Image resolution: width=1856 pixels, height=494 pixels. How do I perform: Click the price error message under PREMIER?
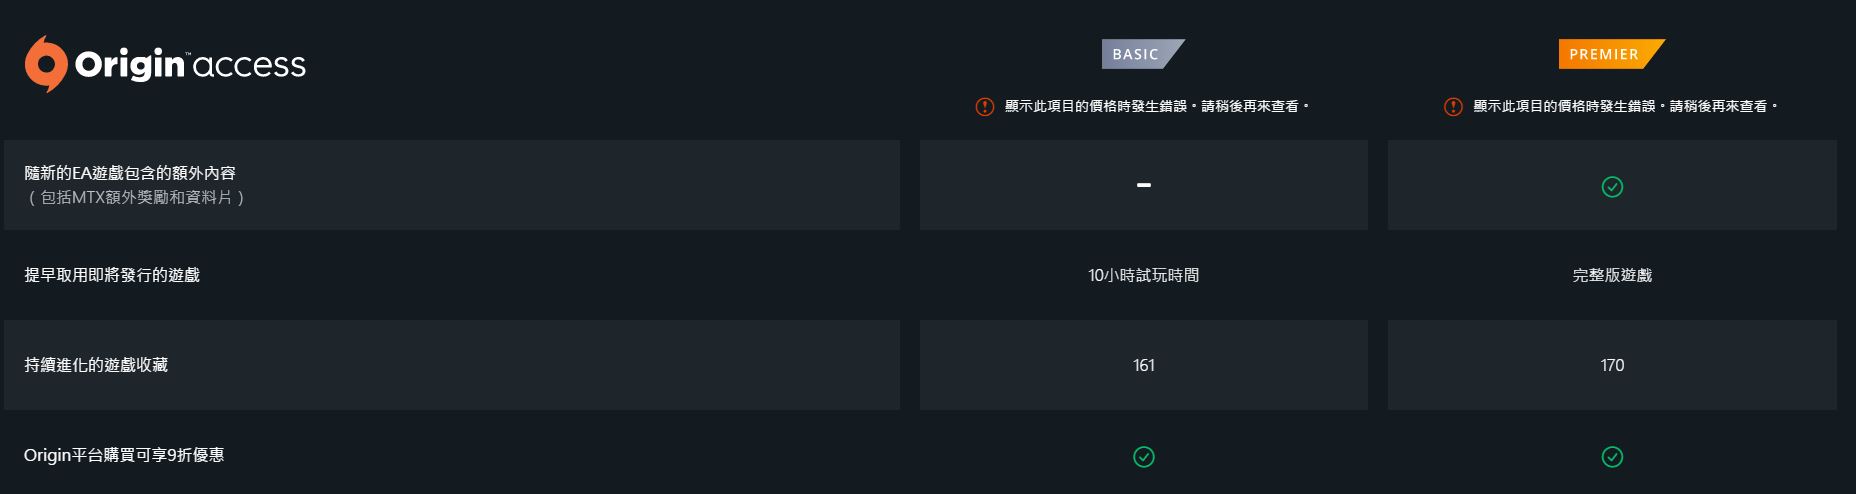coord(1624,106)
